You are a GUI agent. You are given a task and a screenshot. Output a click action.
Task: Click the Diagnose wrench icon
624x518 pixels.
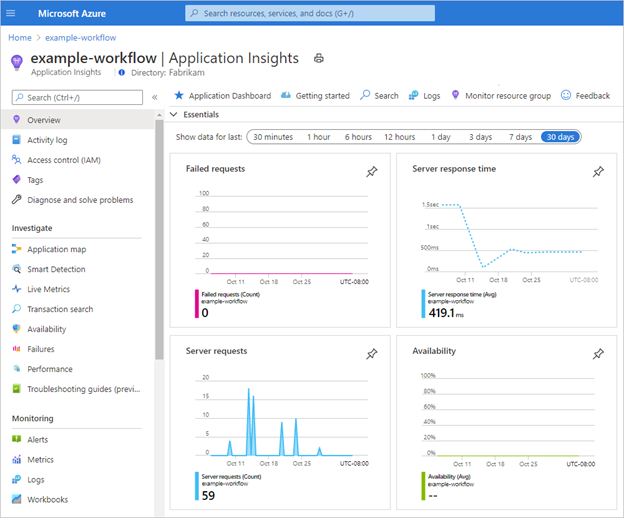(16, 199)
